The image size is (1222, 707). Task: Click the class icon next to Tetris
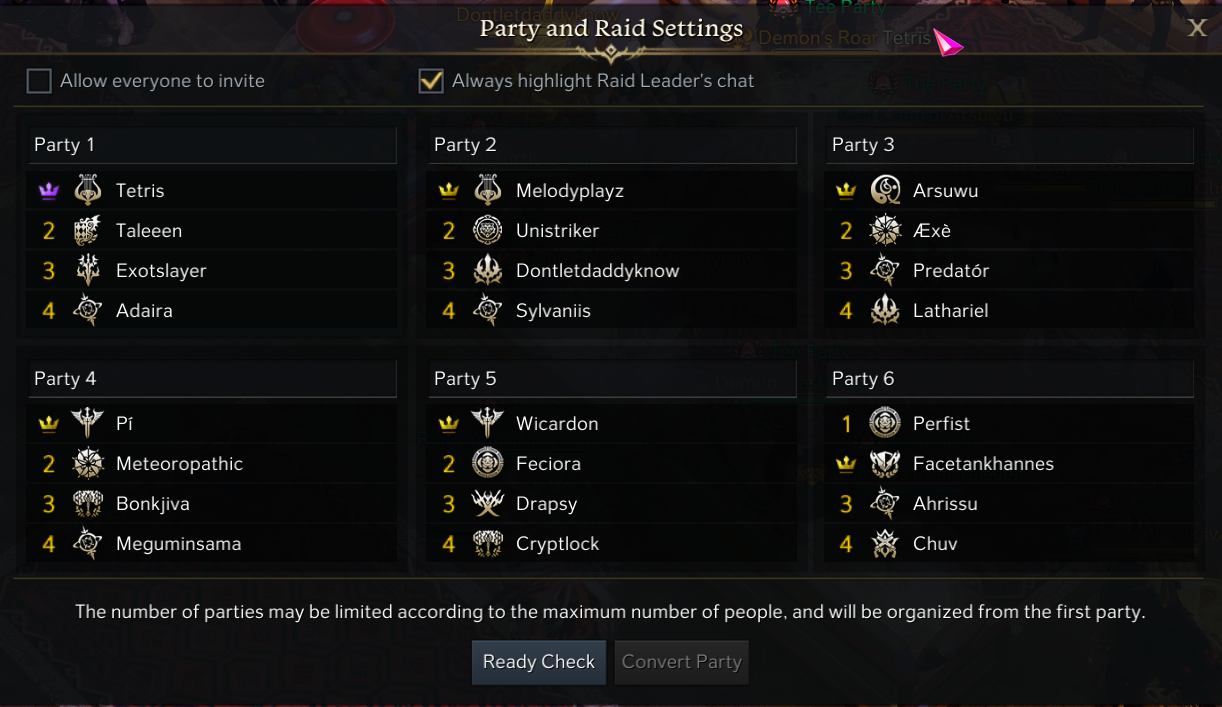coord(88,190)
